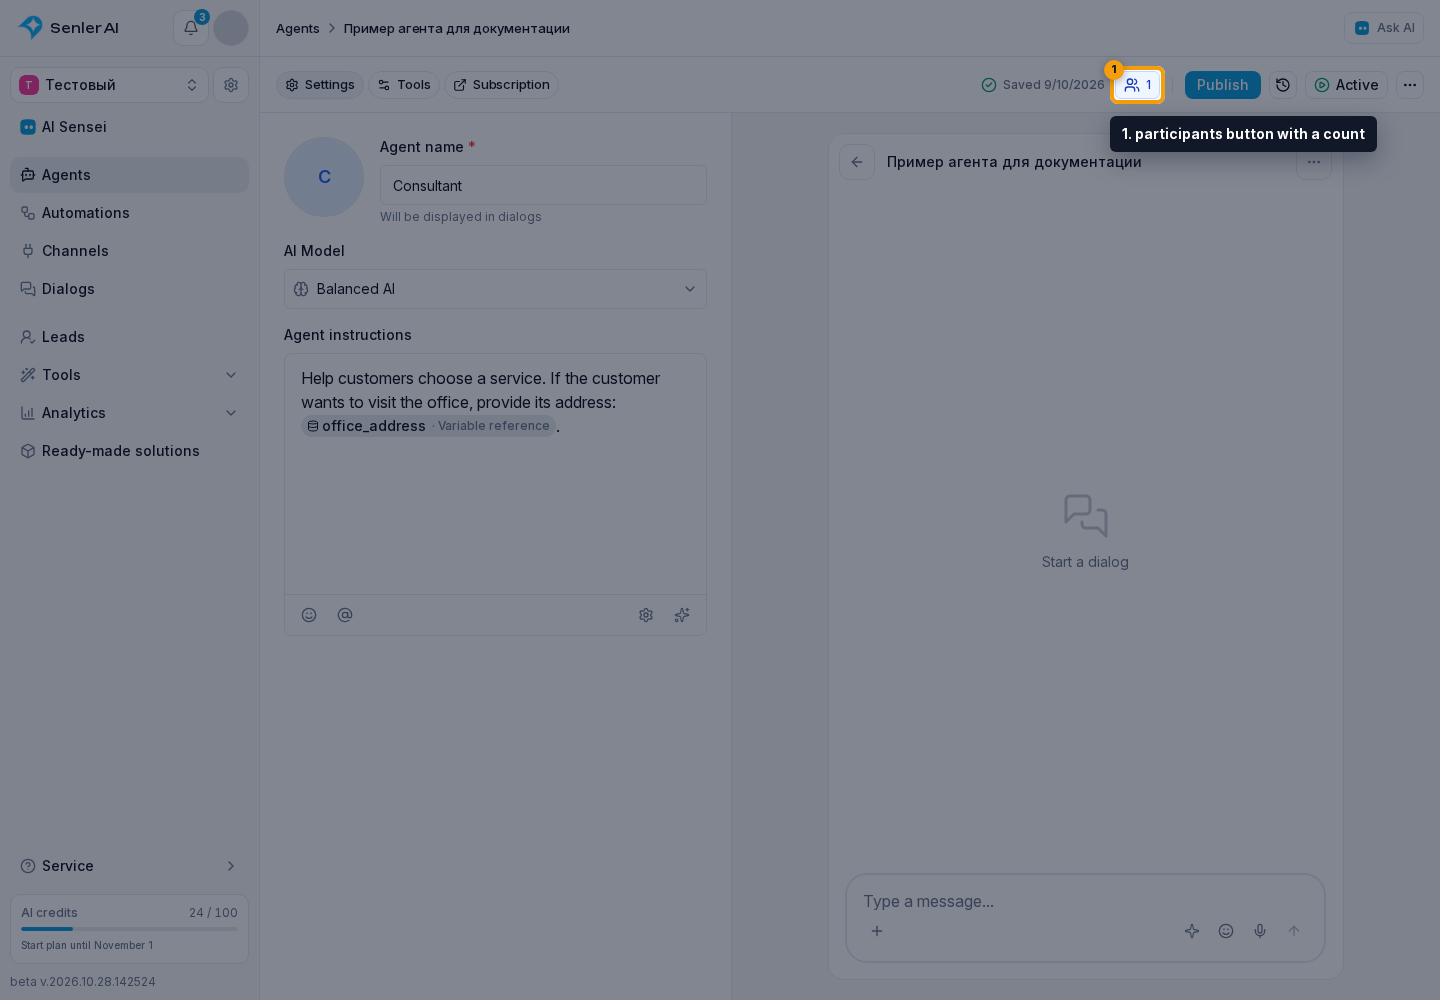This screenshot has height=1000, width=1440.
Task: Click the Publish button
Action: 1222,85
